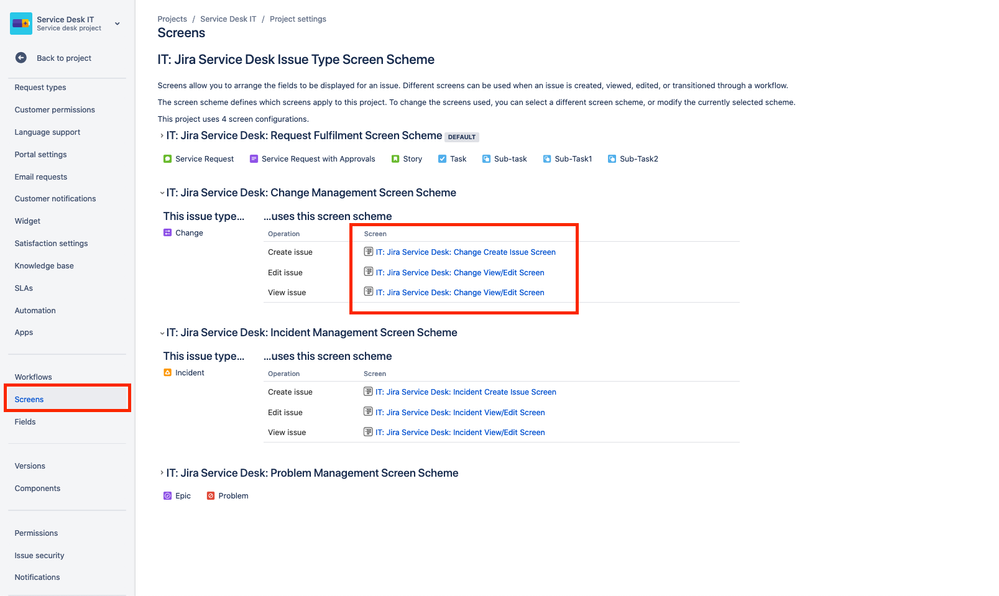Click the Back to project arrow icon

[21, 57]
